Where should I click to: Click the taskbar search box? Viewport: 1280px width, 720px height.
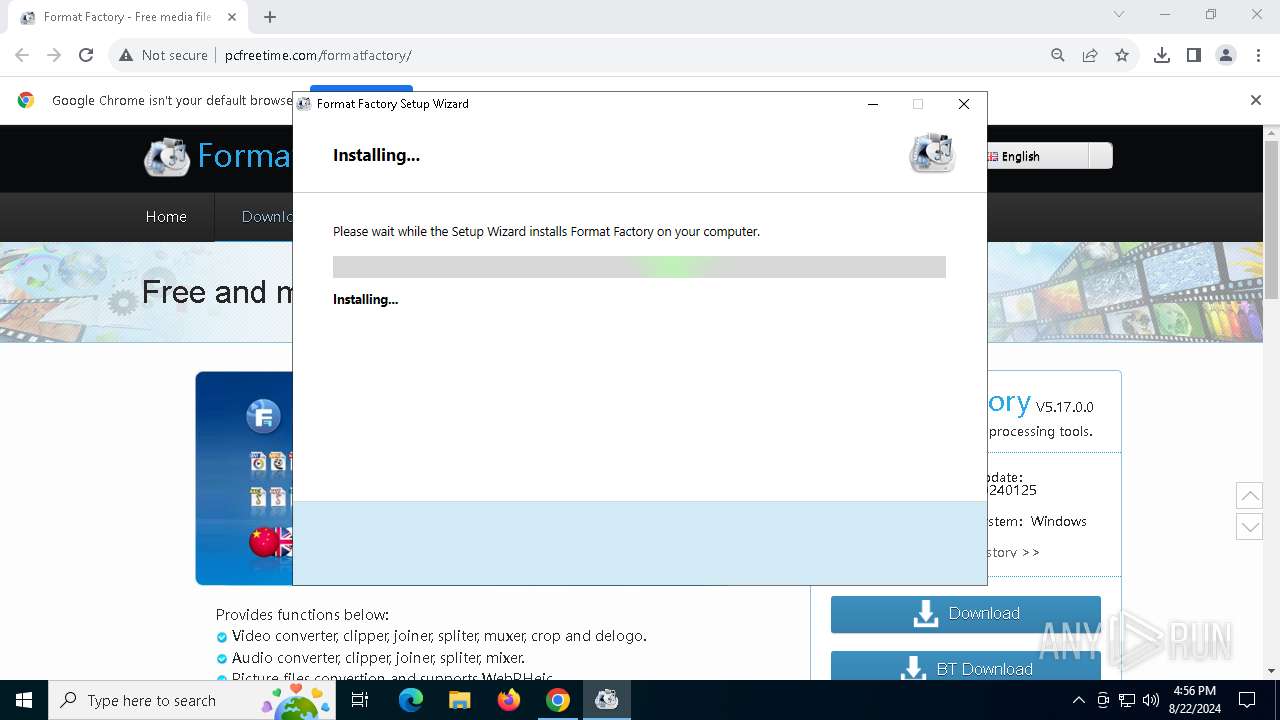point(192,700)
